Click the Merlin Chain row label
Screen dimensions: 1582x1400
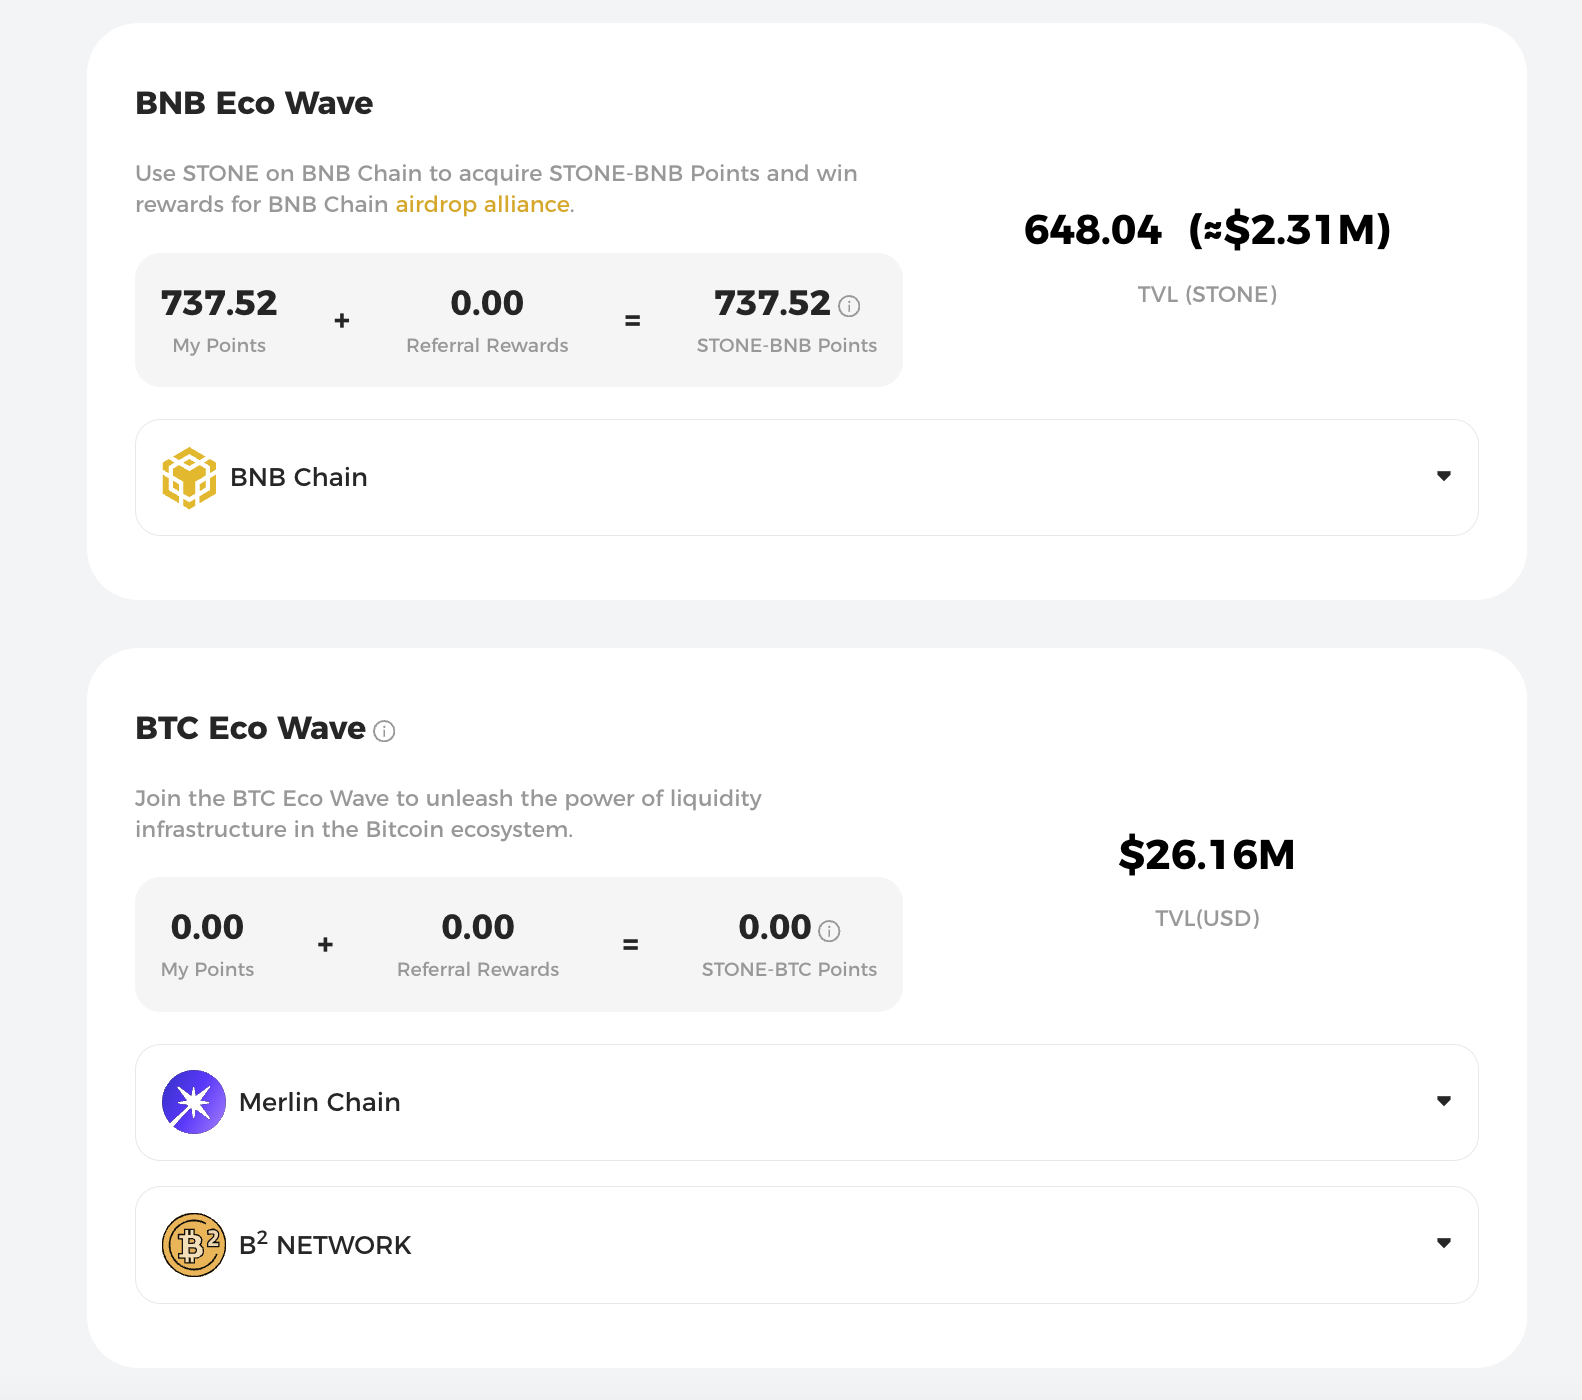coord(320,1102)
